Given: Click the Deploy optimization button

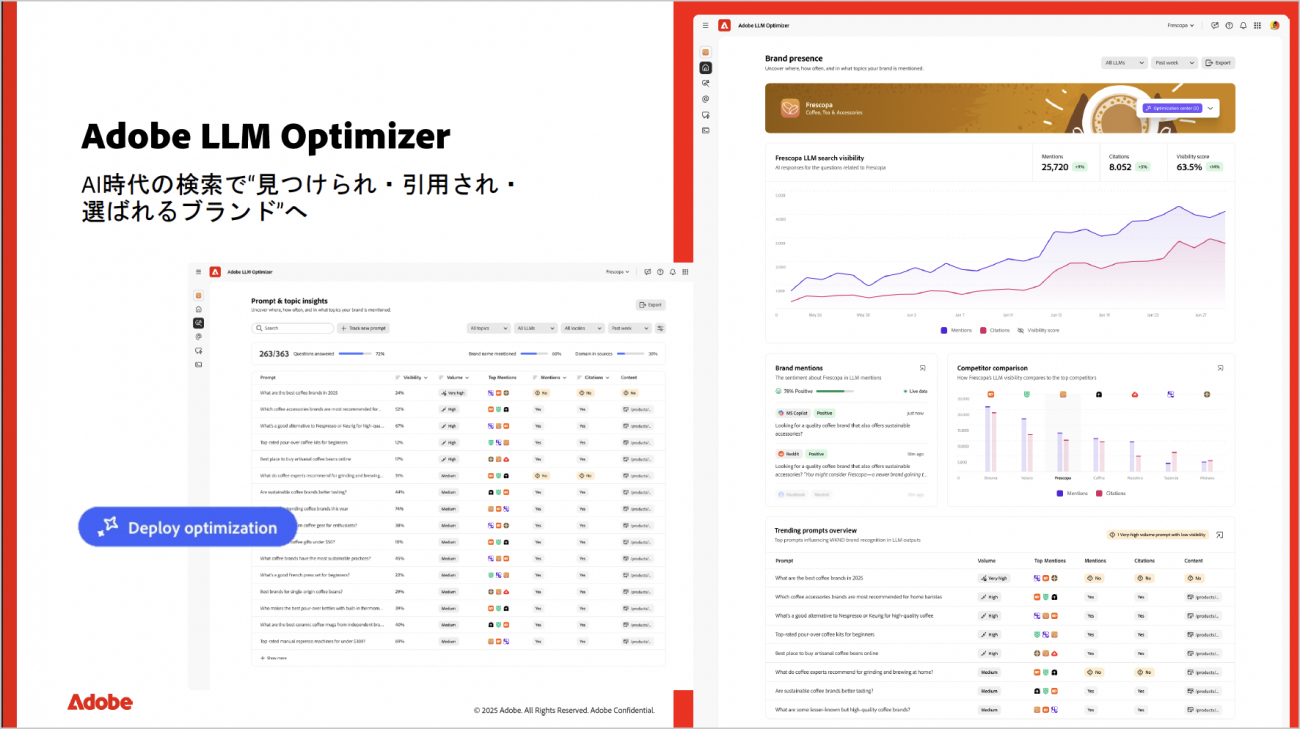Looking at the screenshot, I should click(x=188, y=527).
